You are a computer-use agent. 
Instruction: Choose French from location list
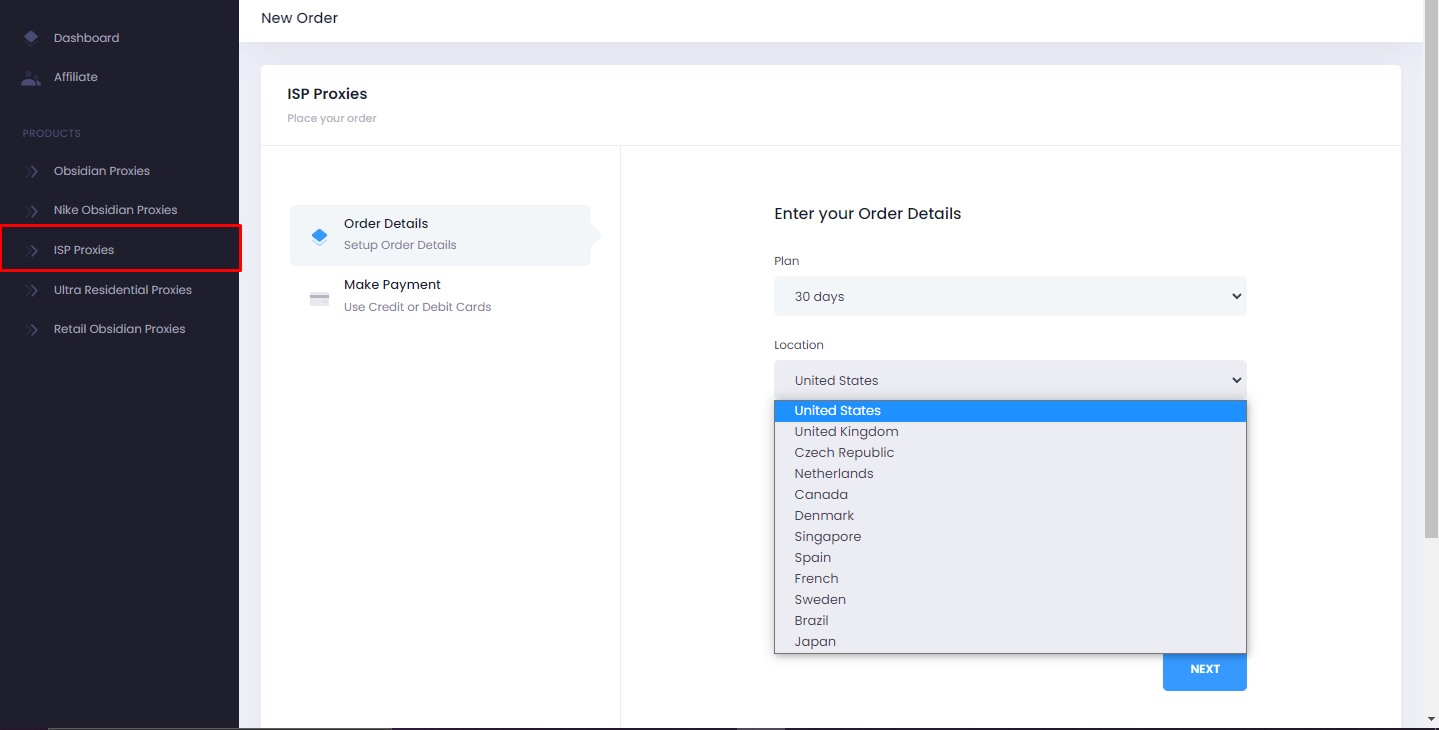click(x=1010, y=579)
